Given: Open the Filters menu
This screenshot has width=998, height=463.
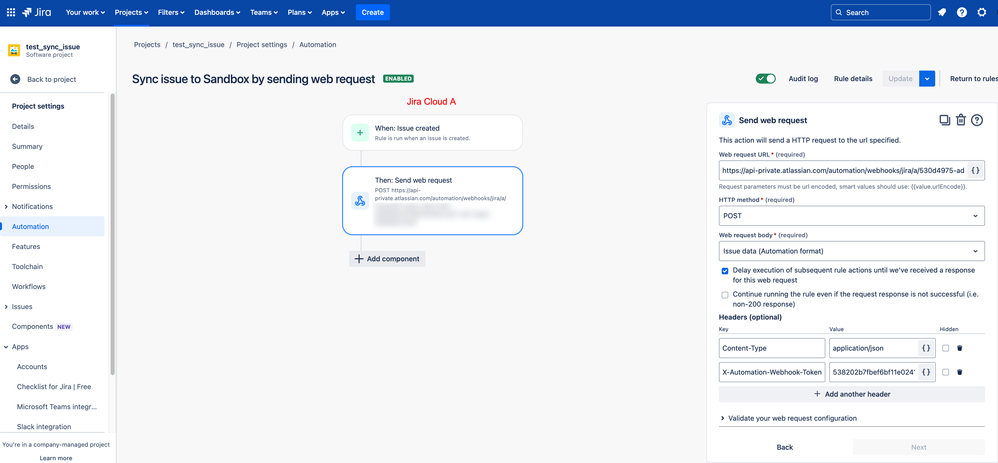Looking at the screenshot, I should click(171, 12).
